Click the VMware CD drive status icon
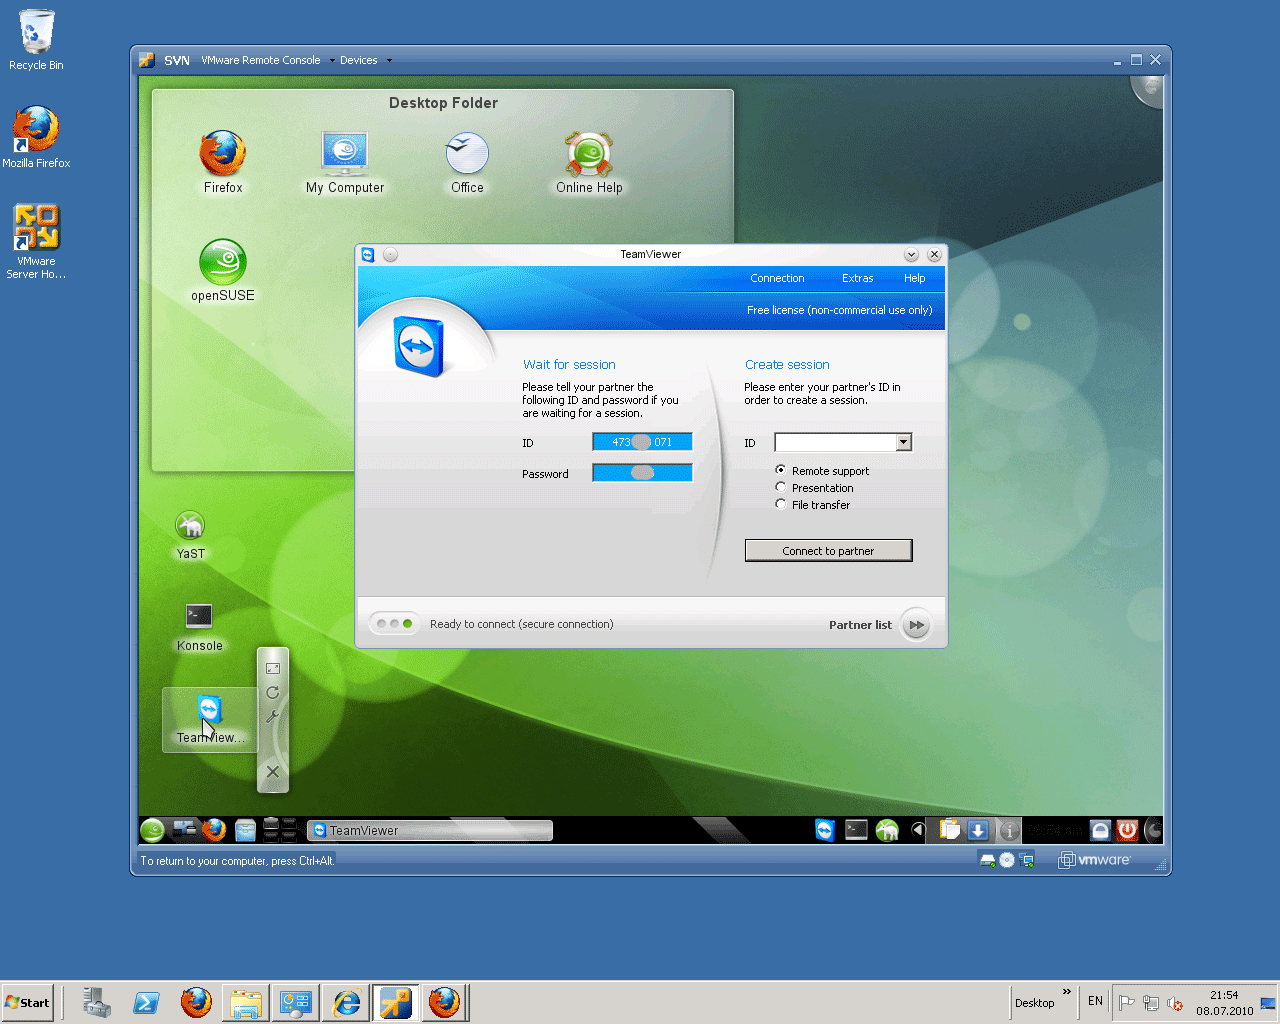Image resolution: width=1280 pixels, height=1024 pixels. [x=1007, y=860]
